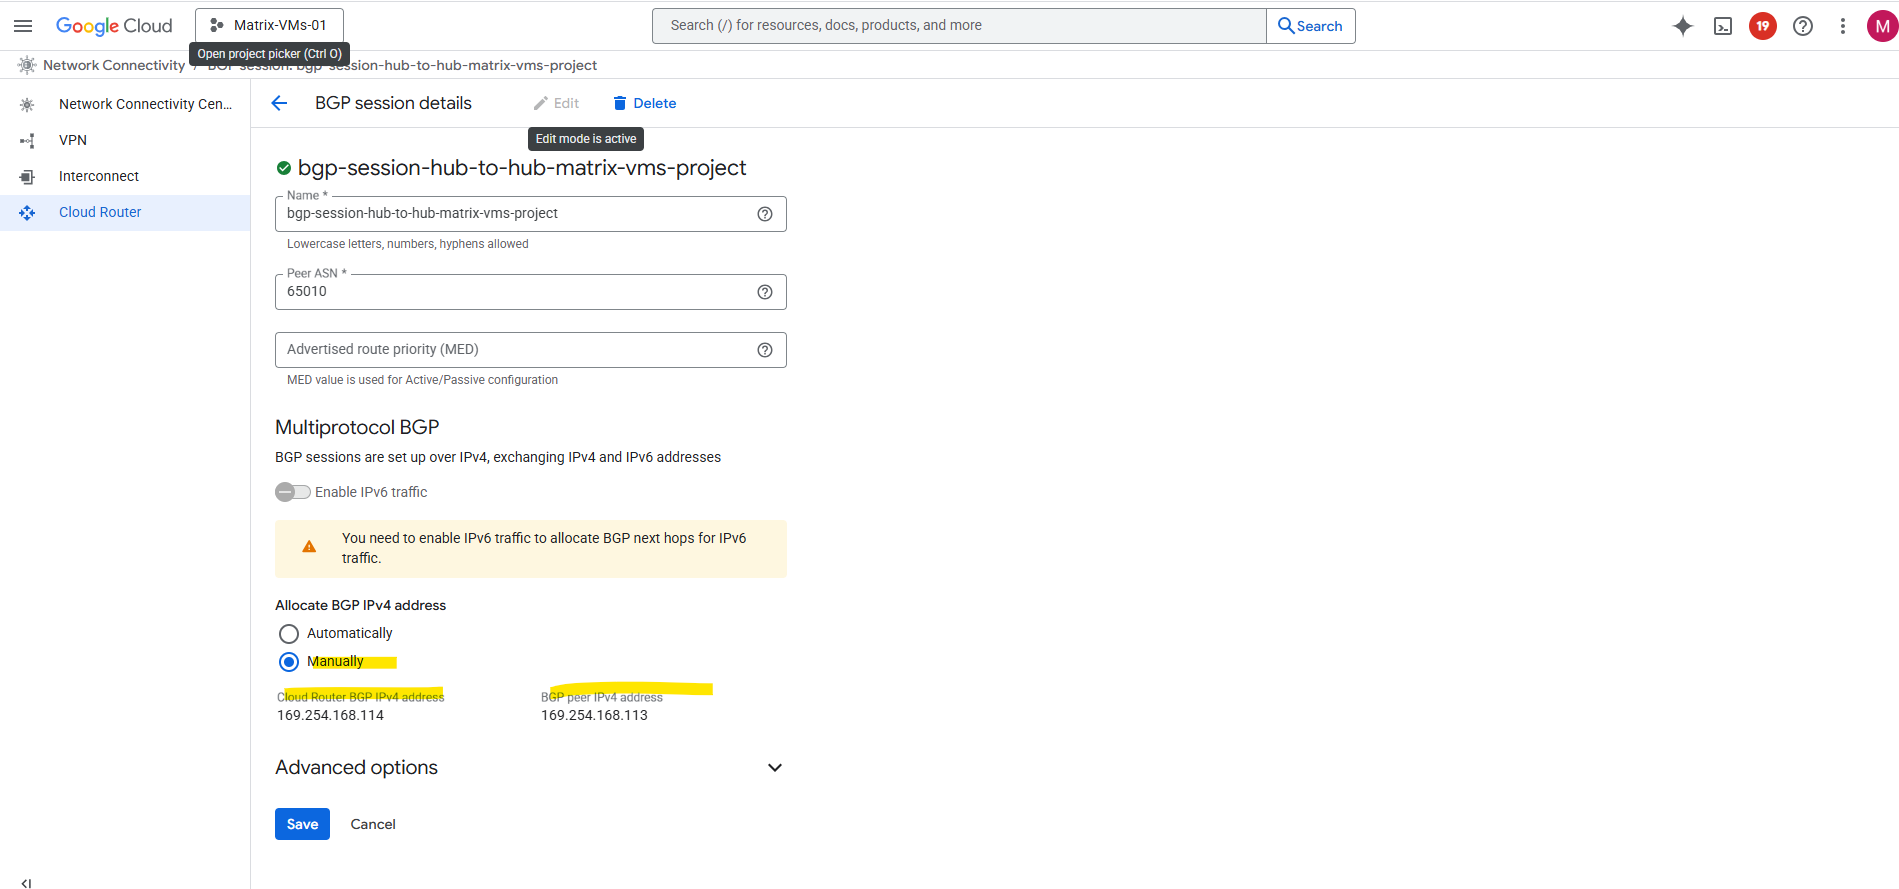Viewport: 1899px width, 889px height.
Task: Open Cloud Router in the sidebar
Action: click(125, 212)
